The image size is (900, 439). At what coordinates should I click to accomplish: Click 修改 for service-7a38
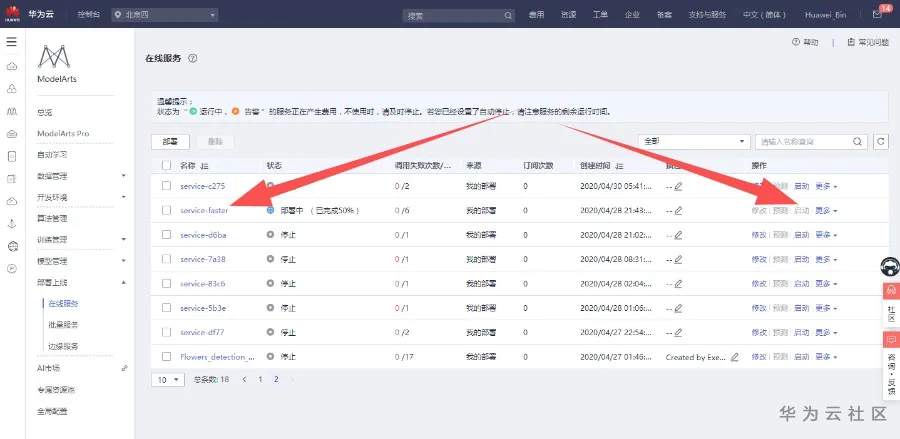click(759, 259)
